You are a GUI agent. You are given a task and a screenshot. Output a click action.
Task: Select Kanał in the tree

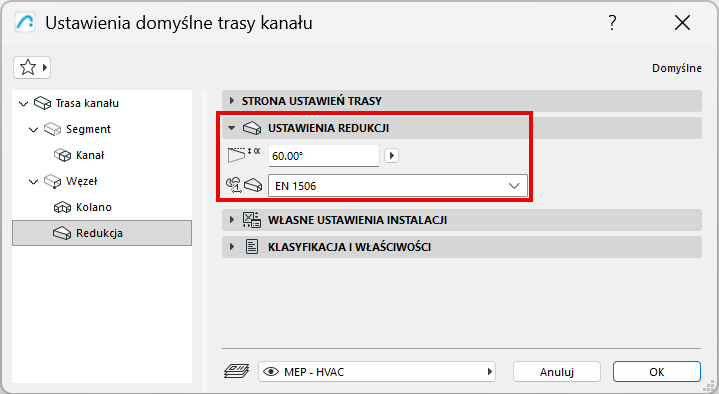(90, 155)
